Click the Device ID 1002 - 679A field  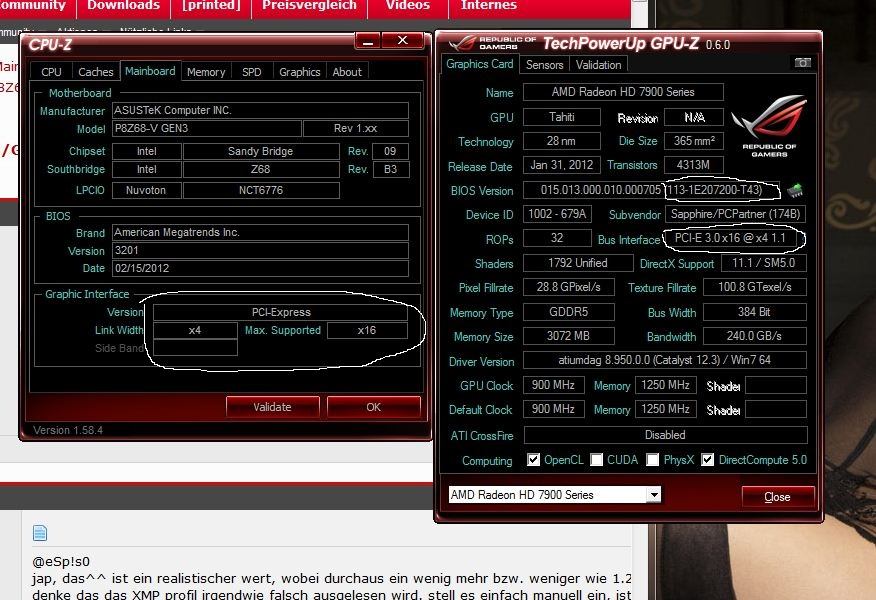pos(557,214)
